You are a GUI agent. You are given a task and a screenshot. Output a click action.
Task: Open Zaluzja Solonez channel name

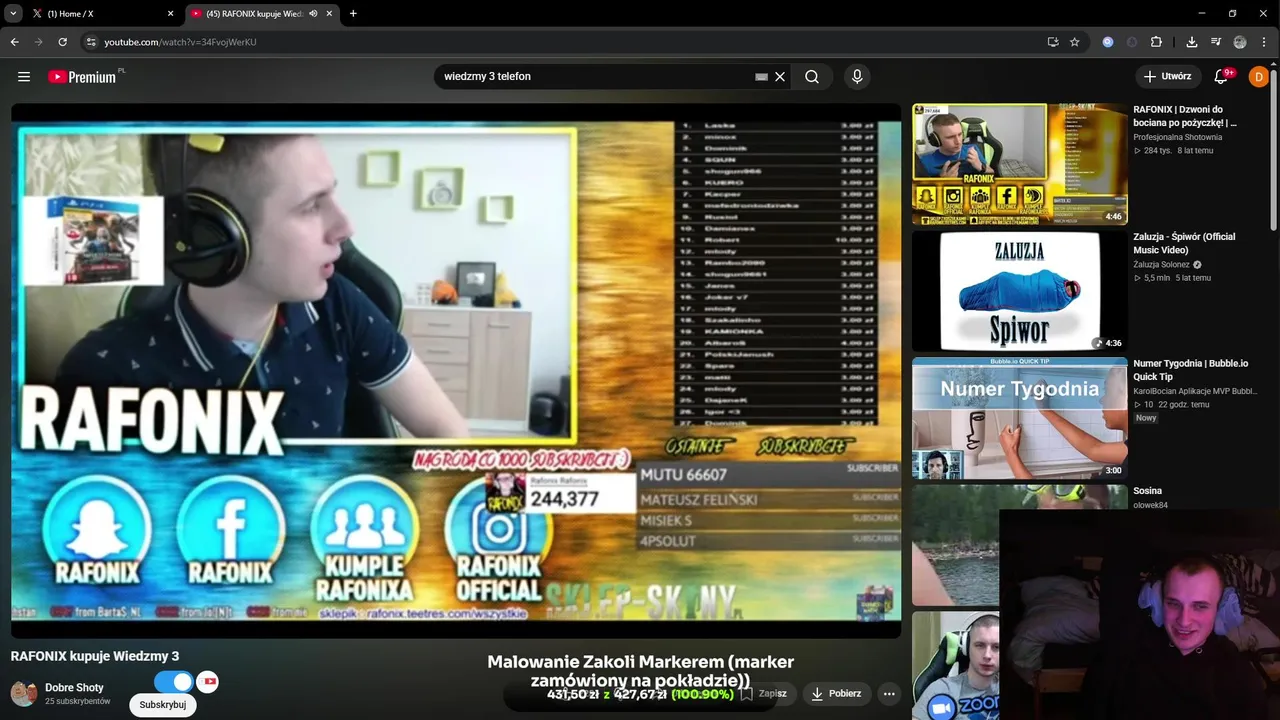coord(1161,265)
